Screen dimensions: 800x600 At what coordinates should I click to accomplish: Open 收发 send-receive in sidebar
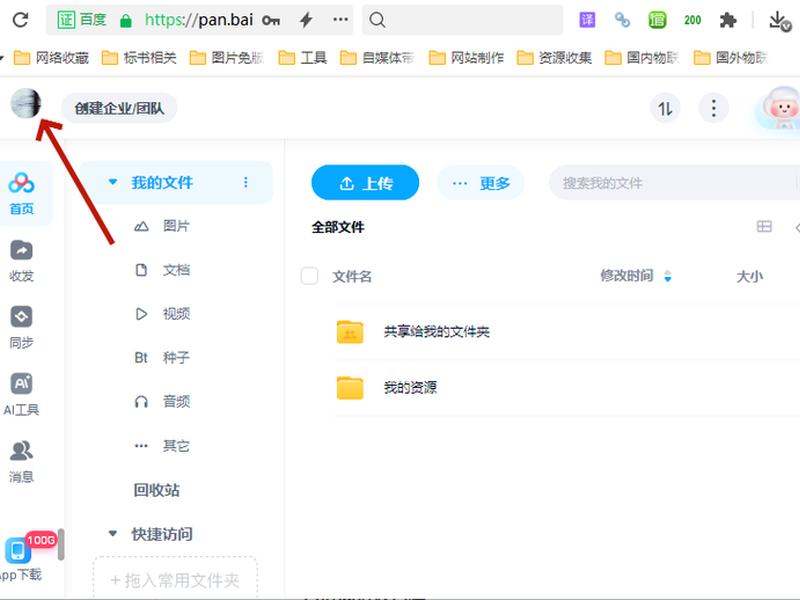[21, 261]
